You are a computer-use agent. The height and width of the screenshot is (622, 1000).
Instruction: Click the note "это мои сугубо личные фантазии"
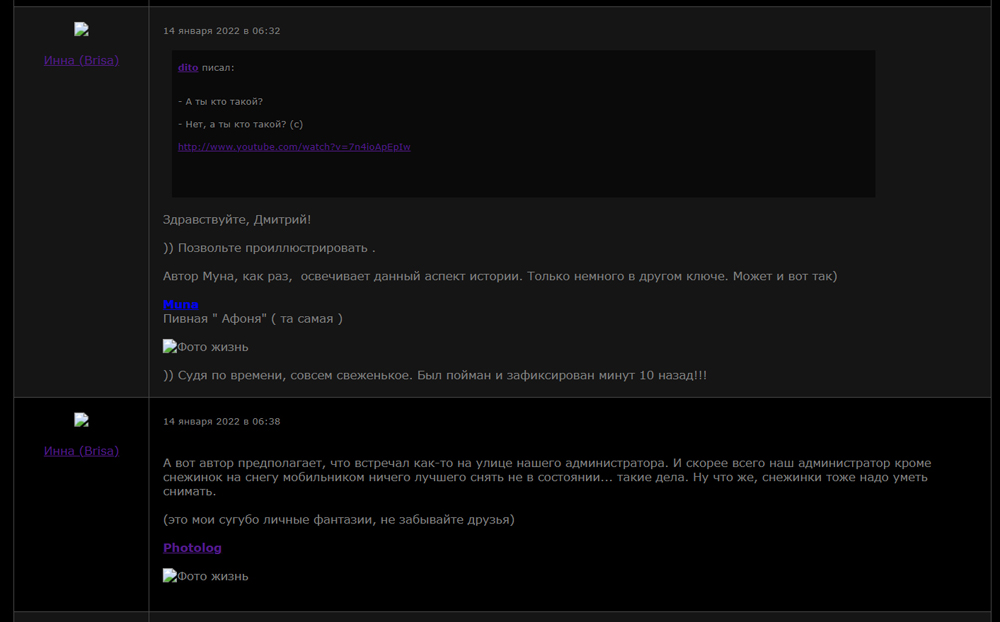338,520
